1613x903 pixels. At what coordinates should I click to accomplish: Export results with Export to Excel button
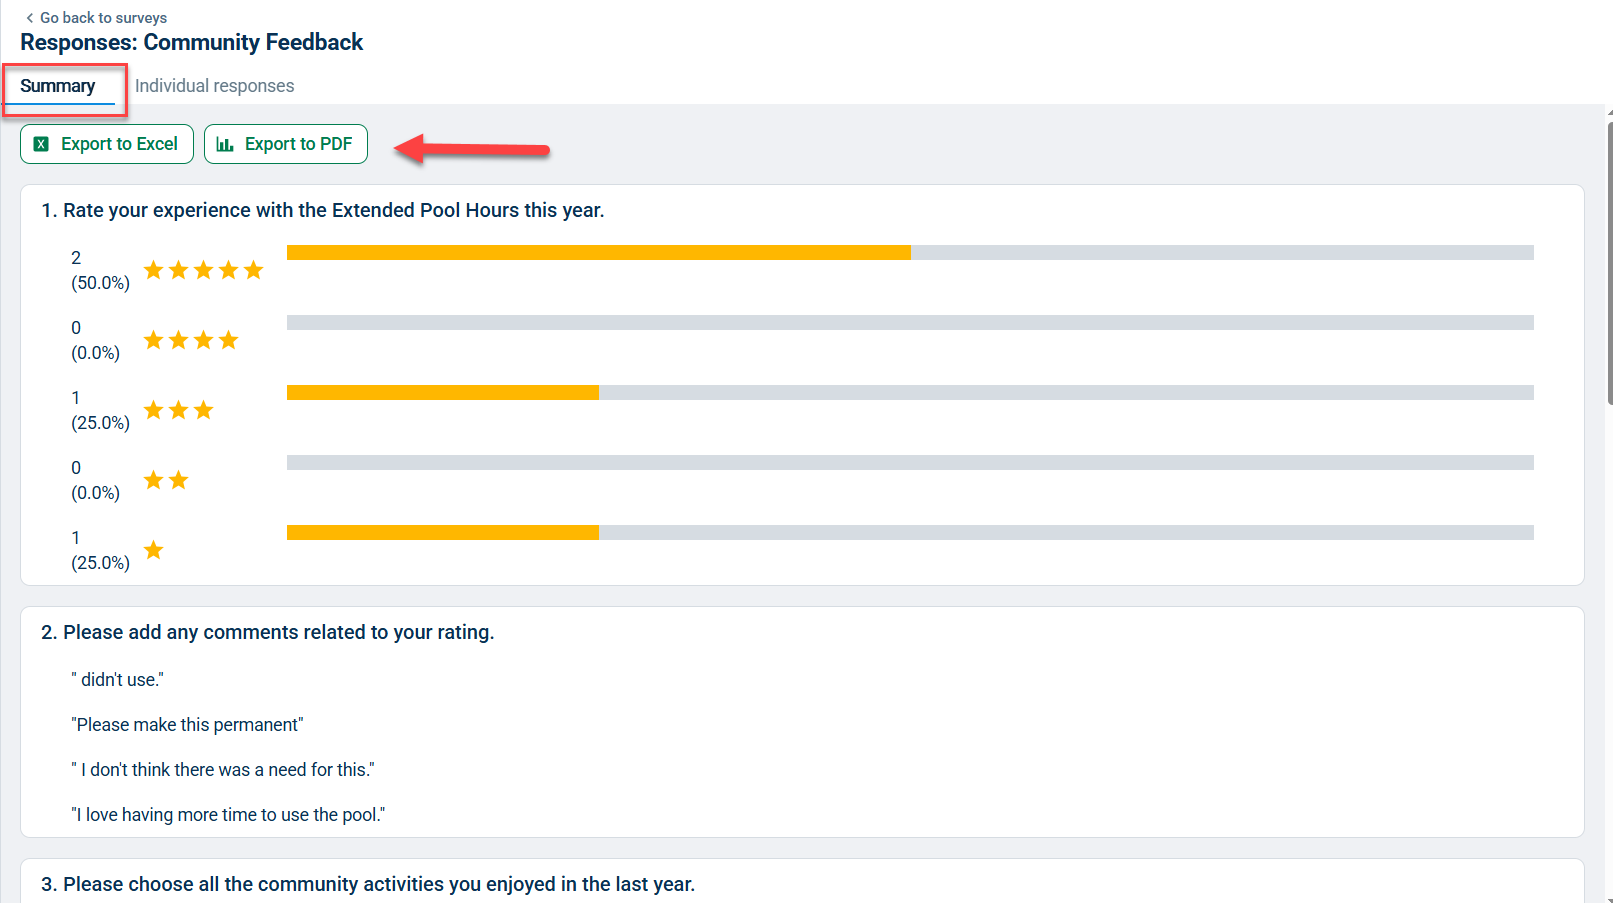(x=107, y=144)
